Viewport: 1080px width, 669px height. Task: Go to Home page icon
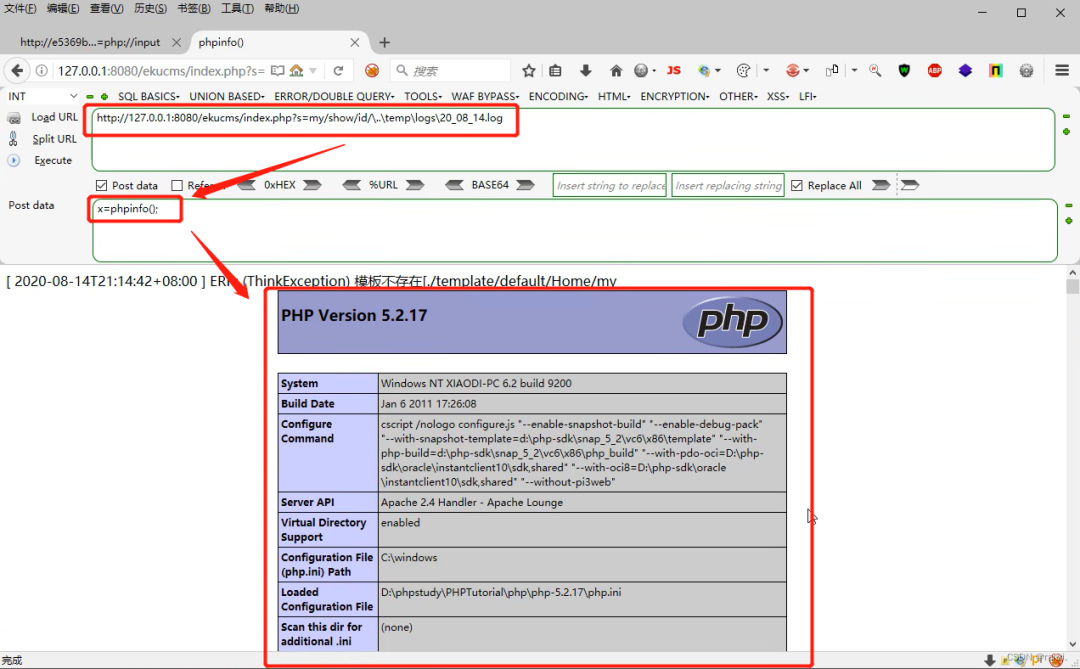coord(616,70)
